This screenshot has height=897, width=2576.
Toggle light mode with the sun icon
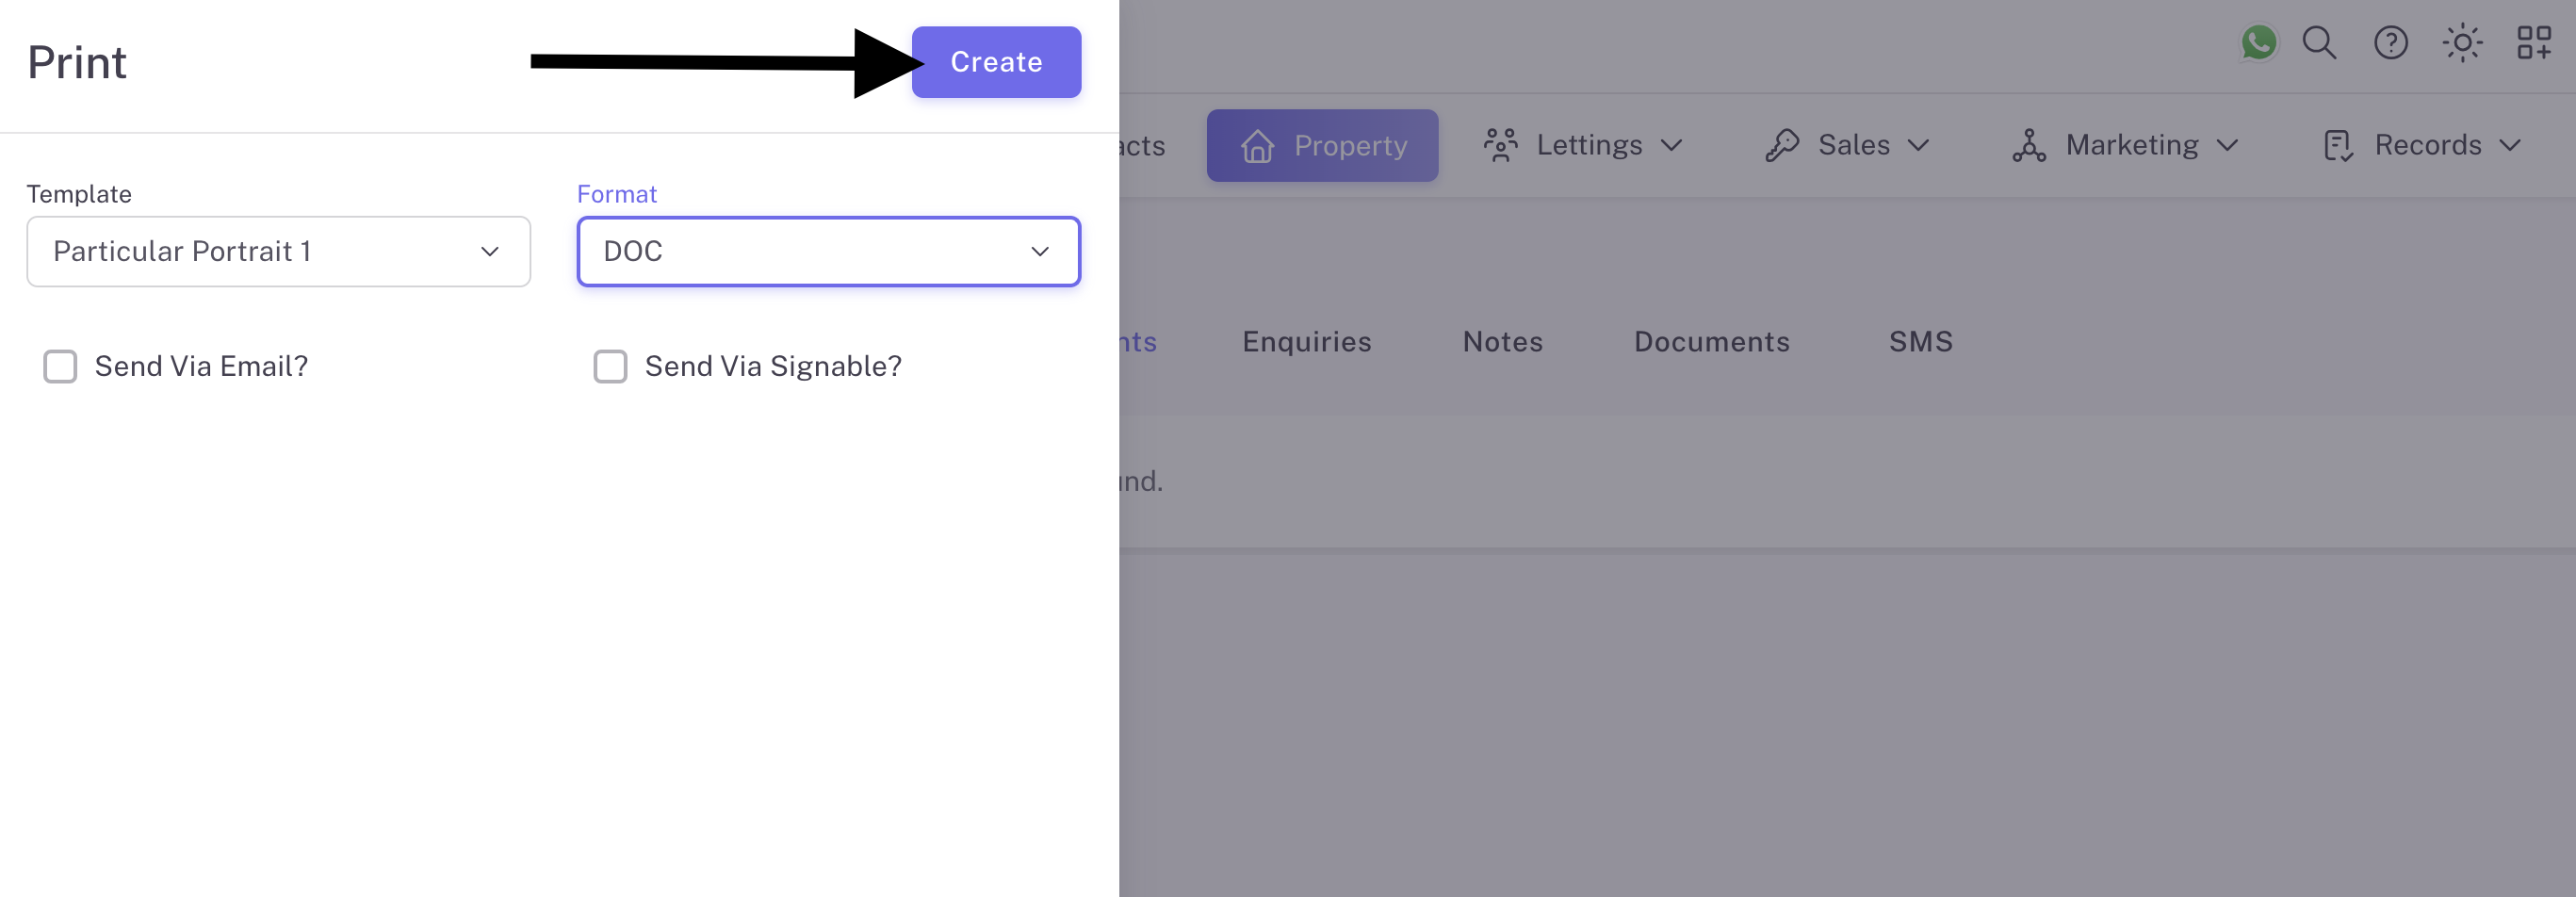pyautogui.click(x=2461, y=43)
